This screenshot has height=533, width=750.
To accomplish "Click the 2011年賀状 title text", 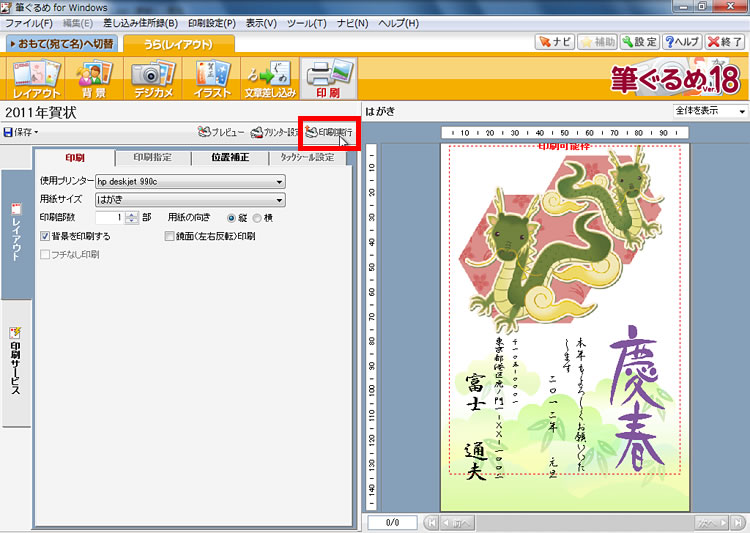I will click(x=41, y=112).
